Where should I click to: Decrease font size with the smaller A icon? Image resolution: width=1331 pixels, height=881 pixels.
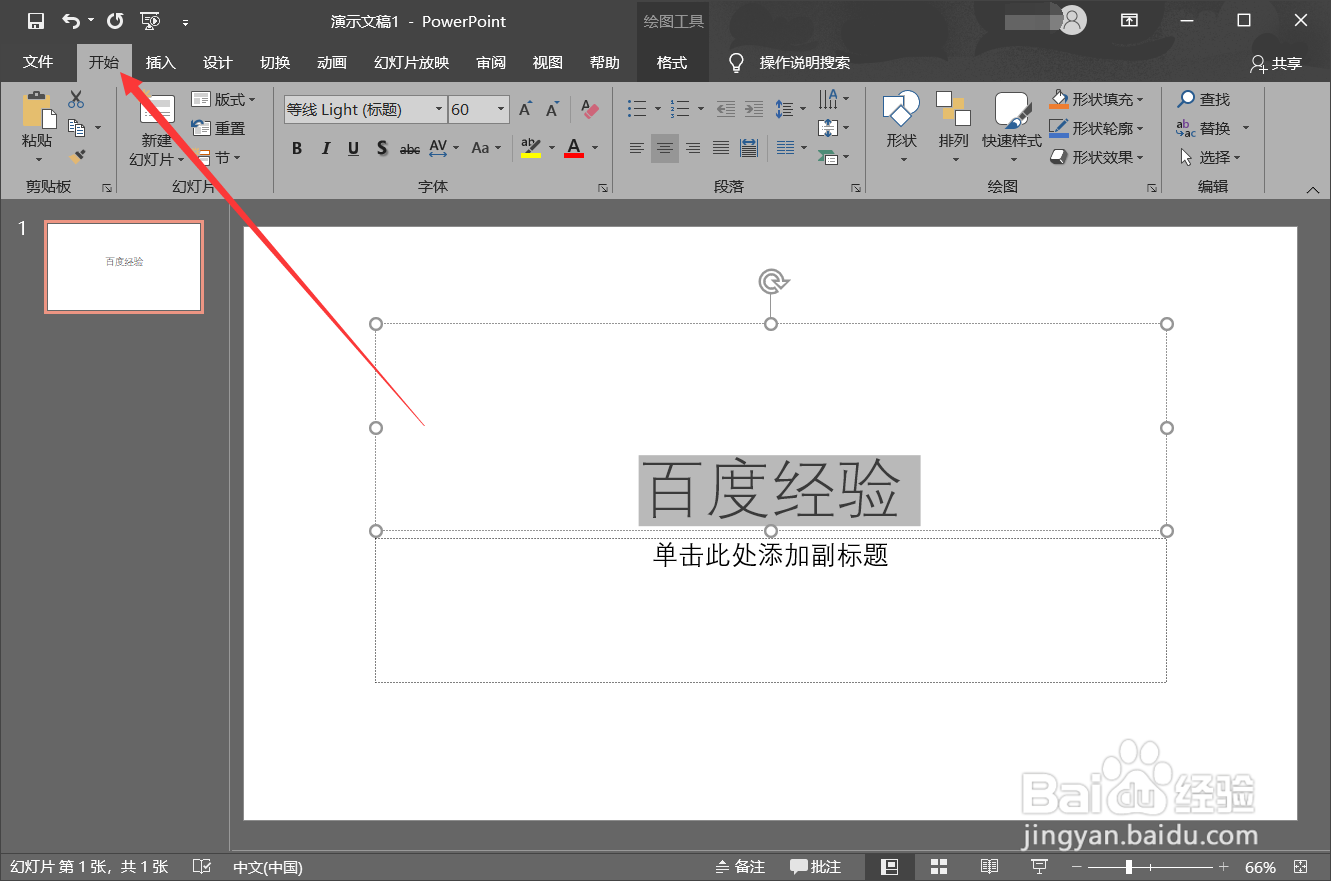552,110
